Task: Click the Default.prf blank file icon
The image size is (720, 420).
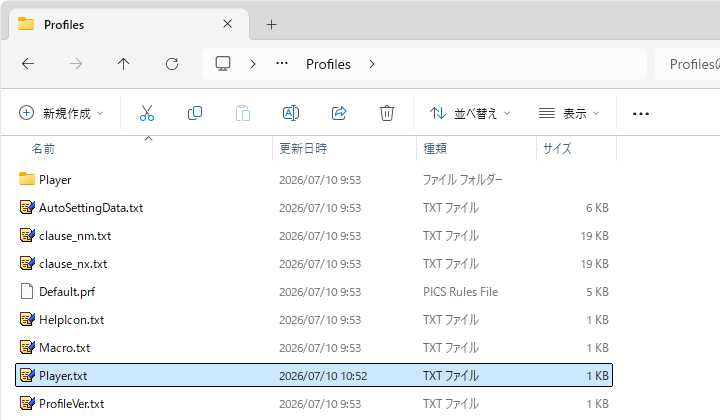Action: point(27,291)
